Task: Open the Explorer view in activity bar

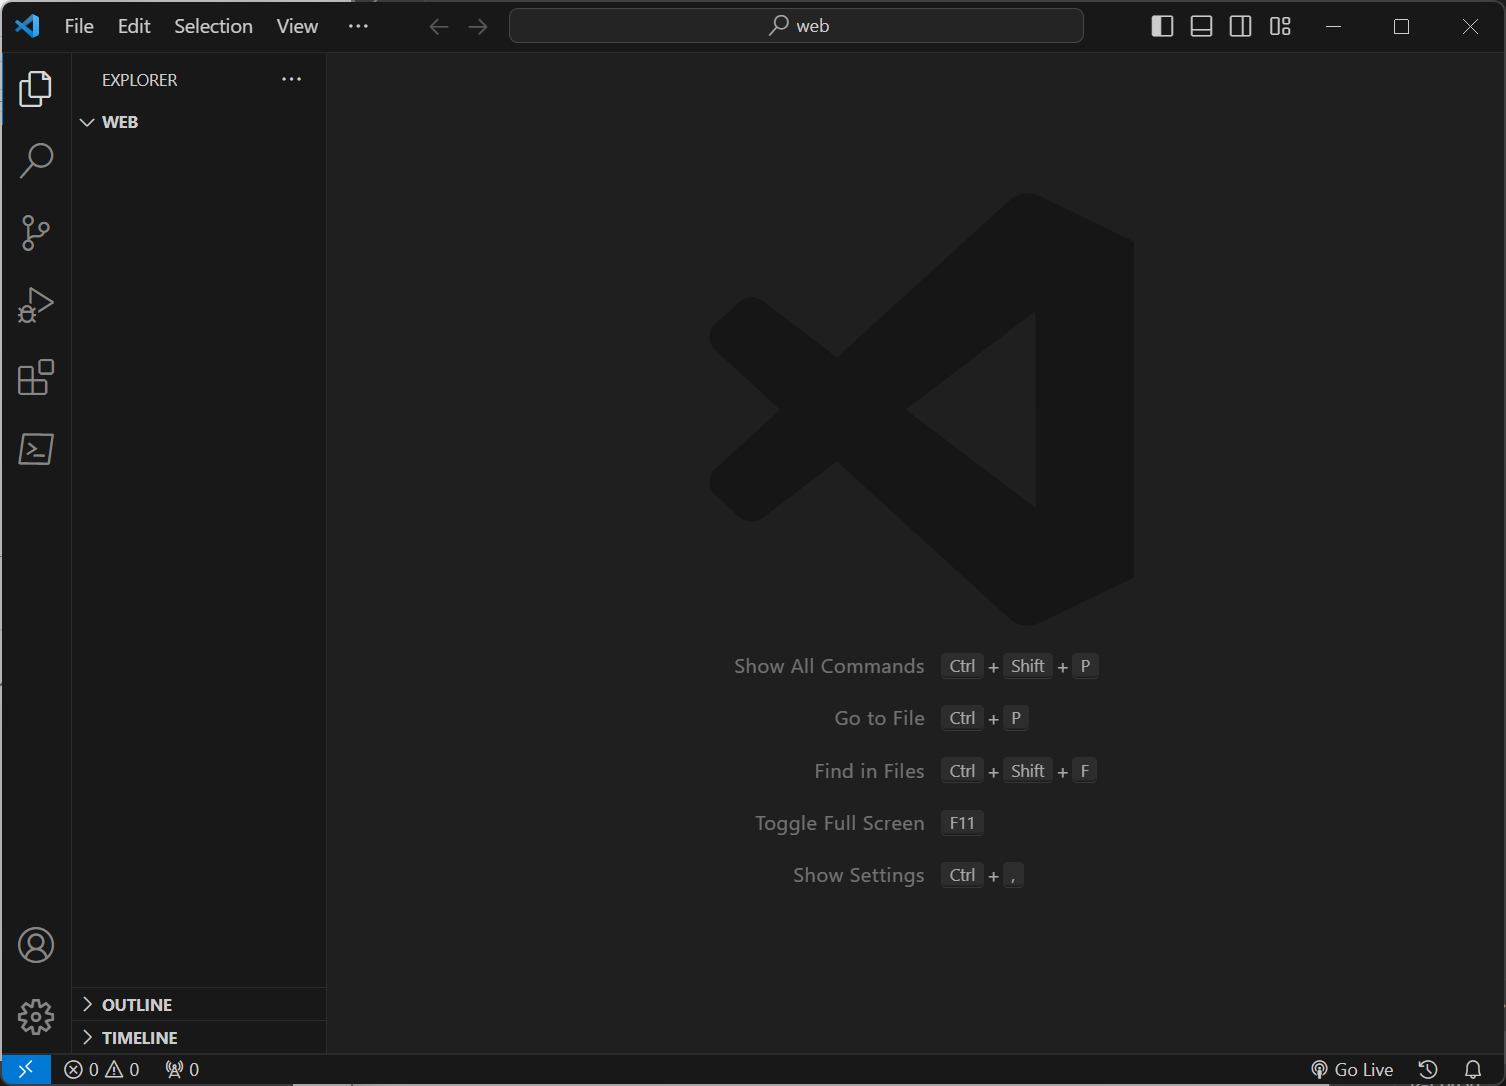Action: 36,89
